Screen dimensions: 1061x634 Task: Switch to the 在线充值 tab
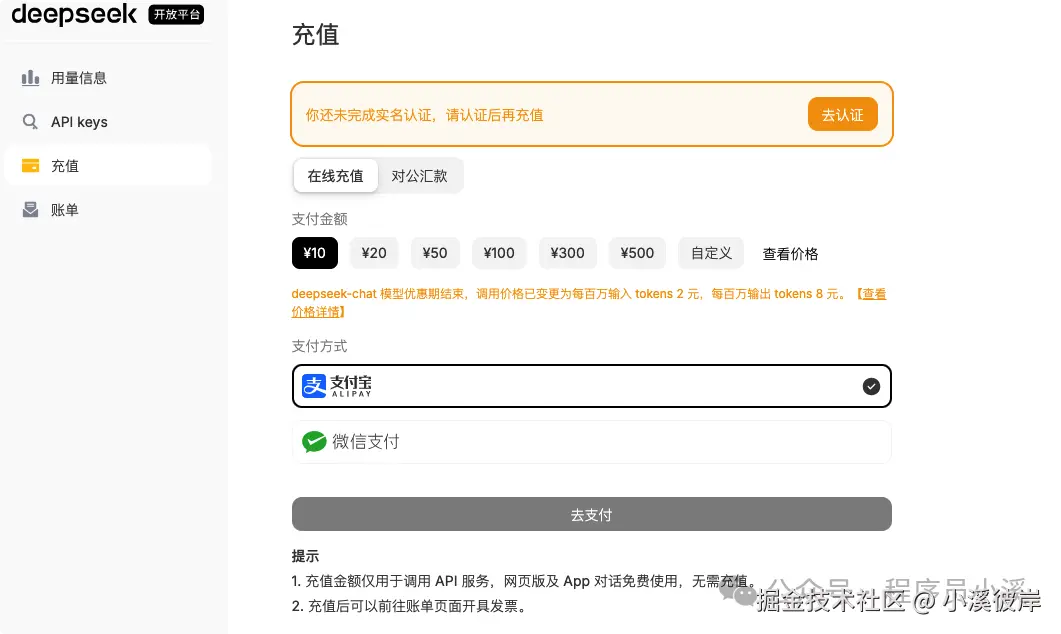(x=335, y=175)
